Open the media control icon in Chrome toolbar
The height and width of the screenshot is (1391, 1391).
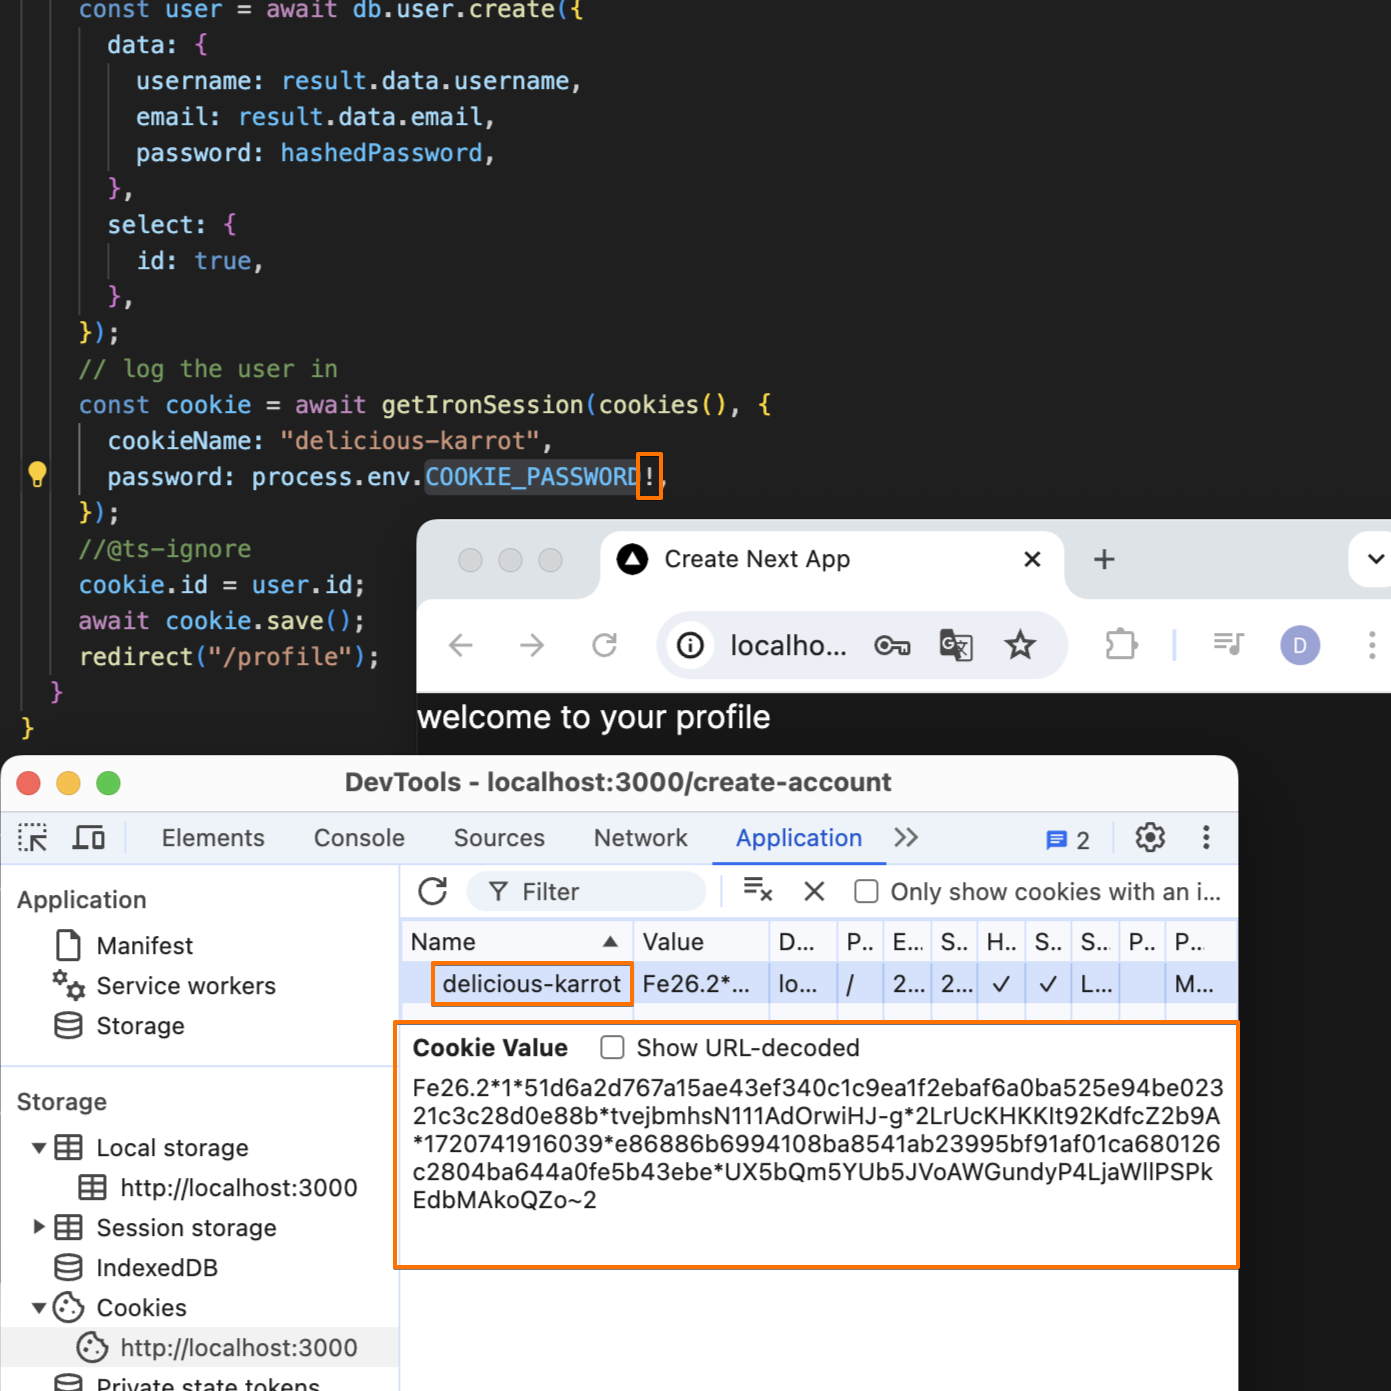click(1228, 644)
